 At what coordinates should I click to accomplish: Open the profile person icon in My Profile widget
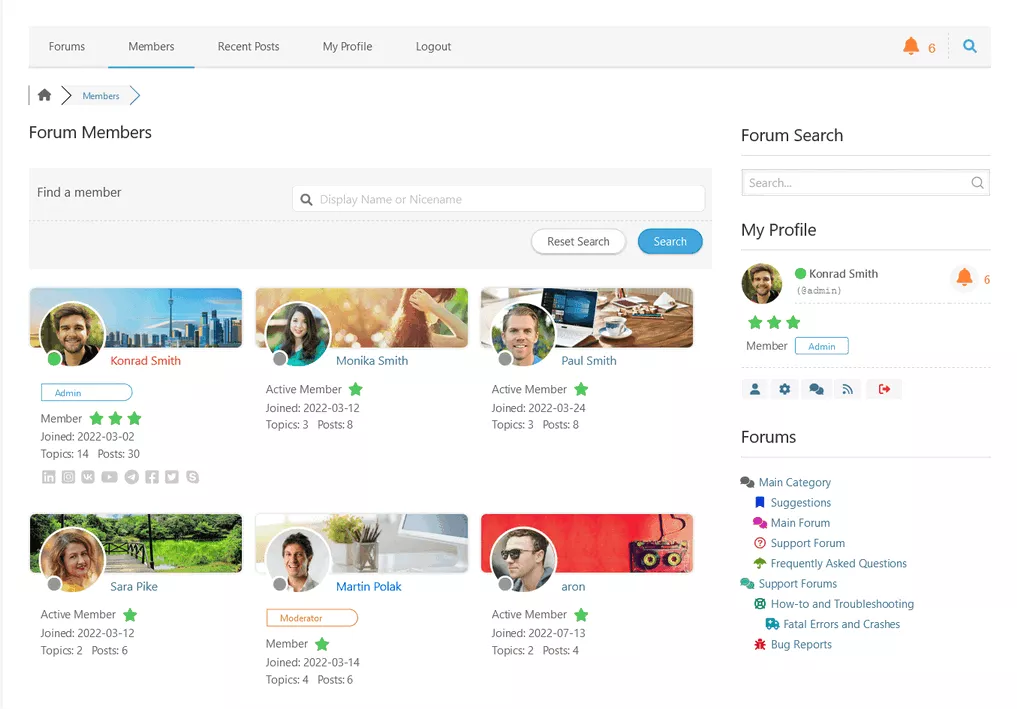click(755, 390)
